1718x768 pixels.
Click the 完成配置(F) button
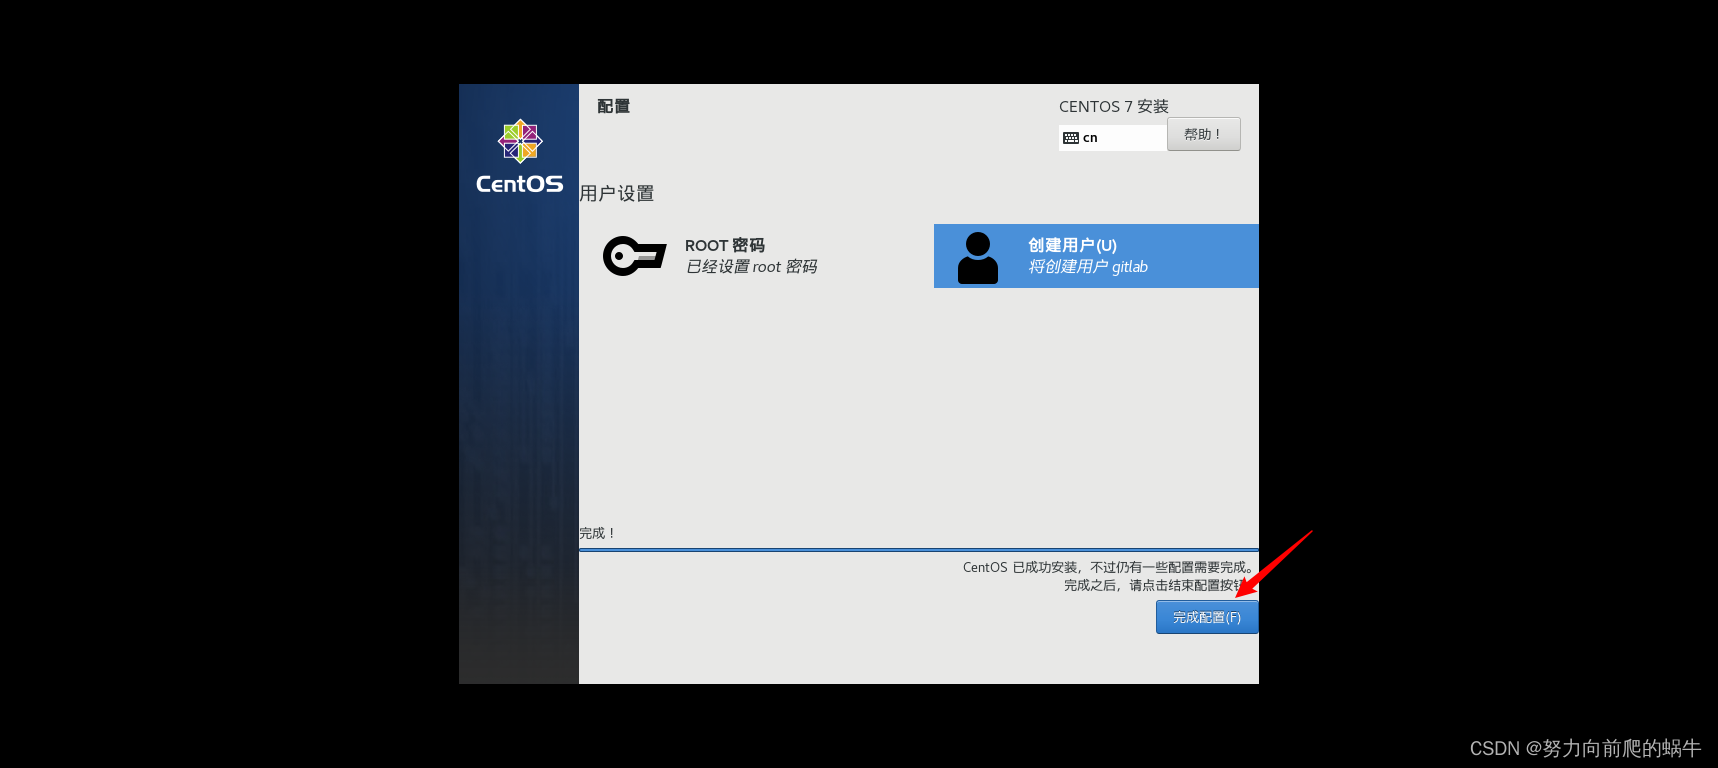[x=1207, y=617]
